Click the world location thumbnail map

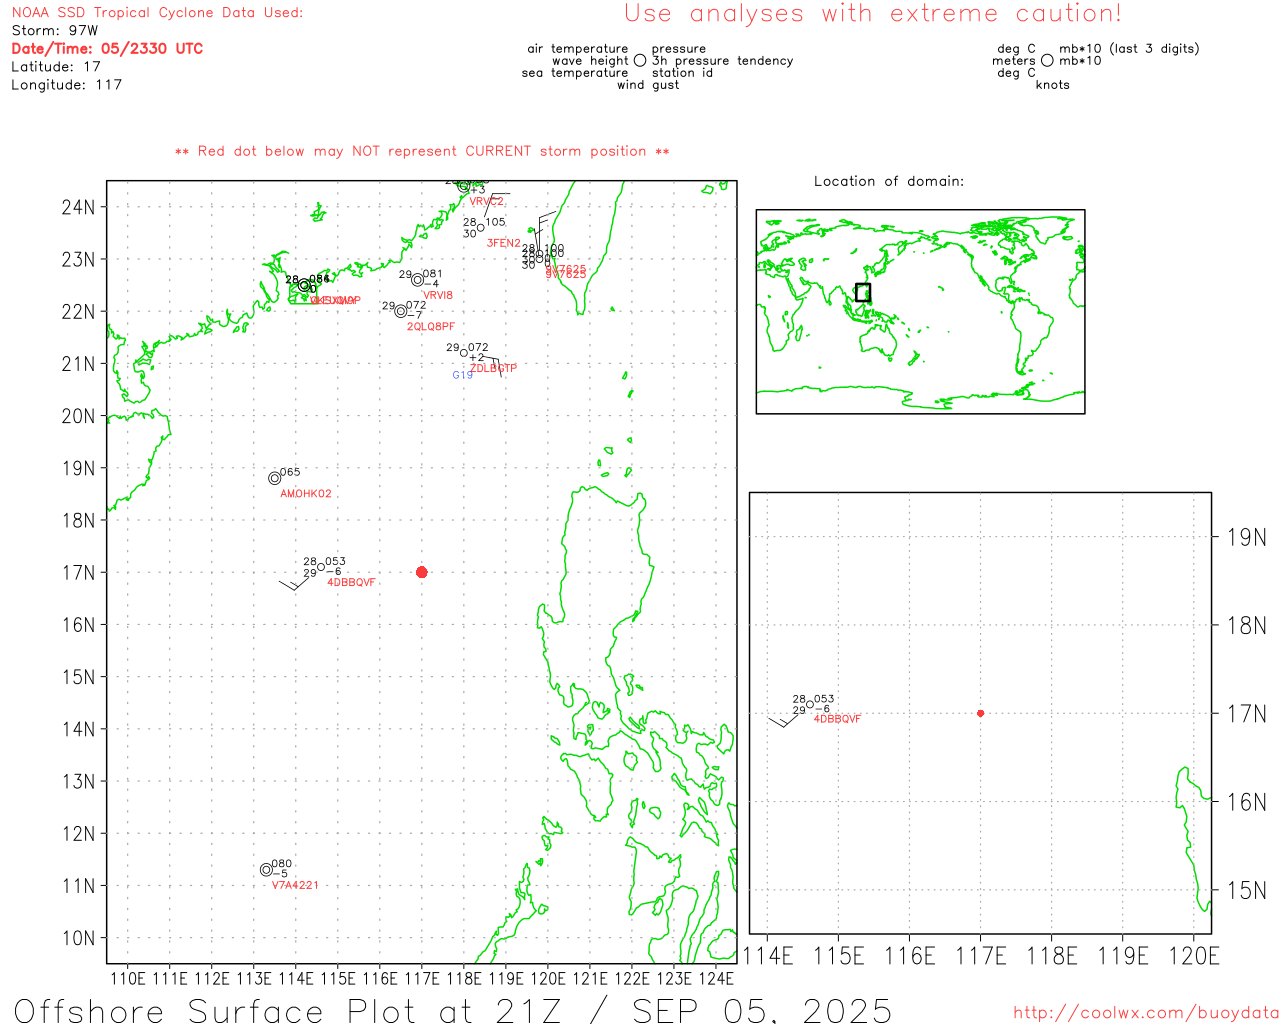[x=920, y=311]
